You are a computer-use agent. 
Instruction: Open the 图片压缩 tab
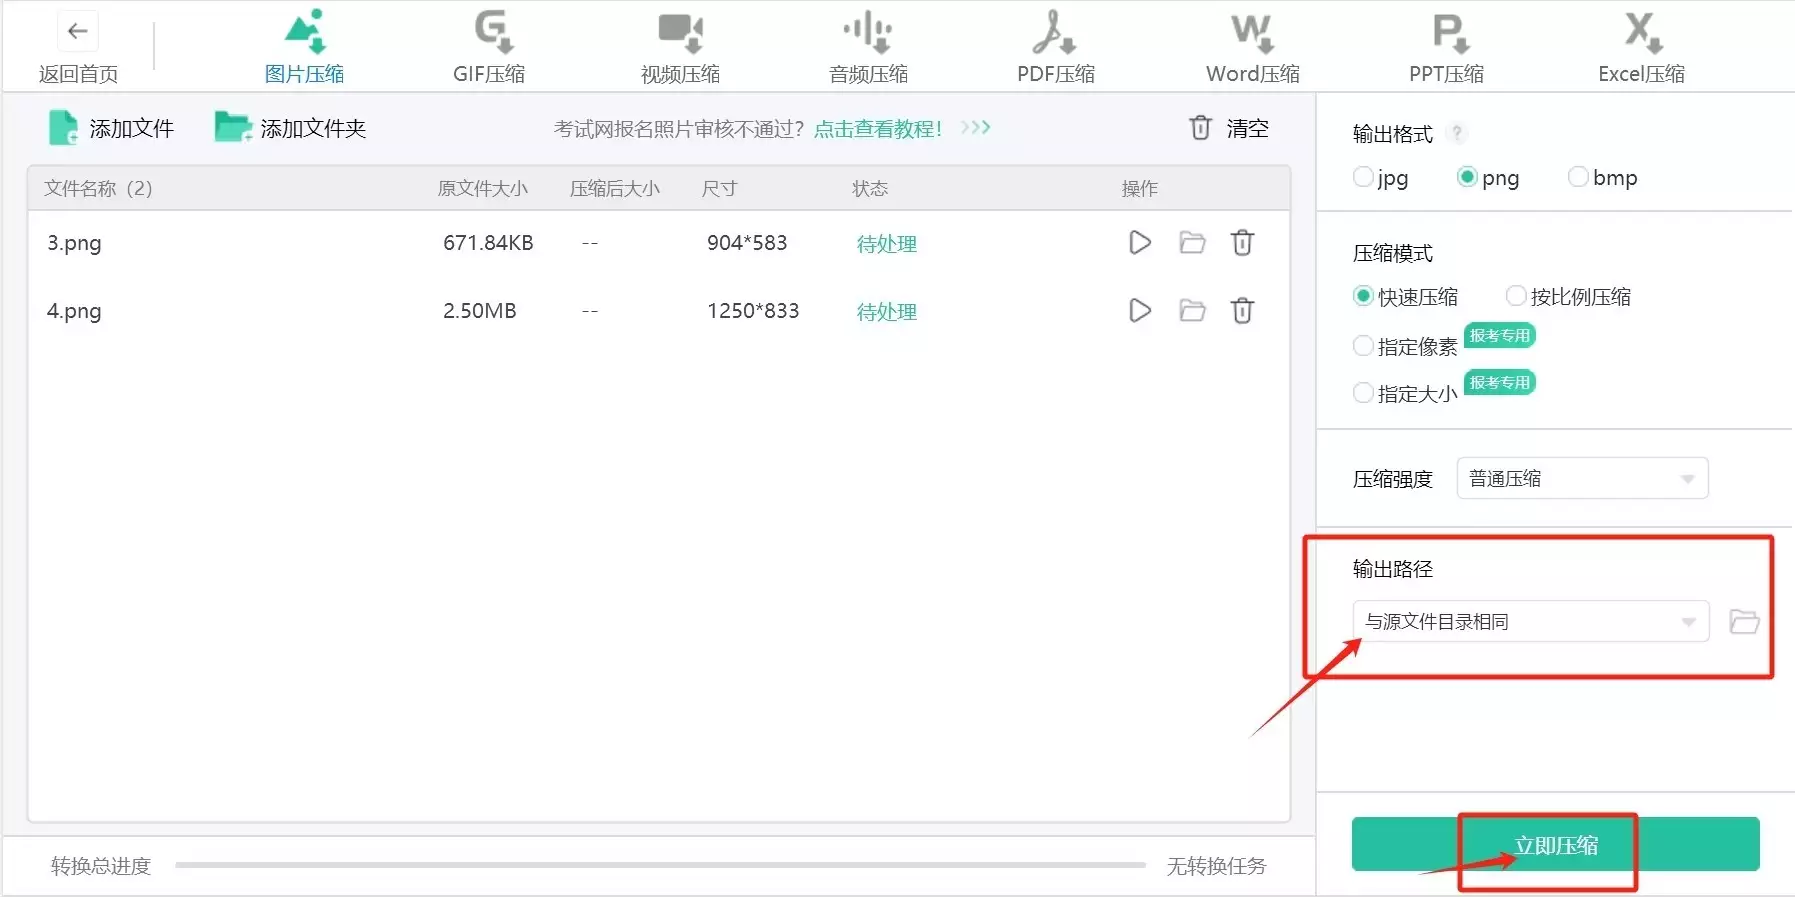(304, 47)
